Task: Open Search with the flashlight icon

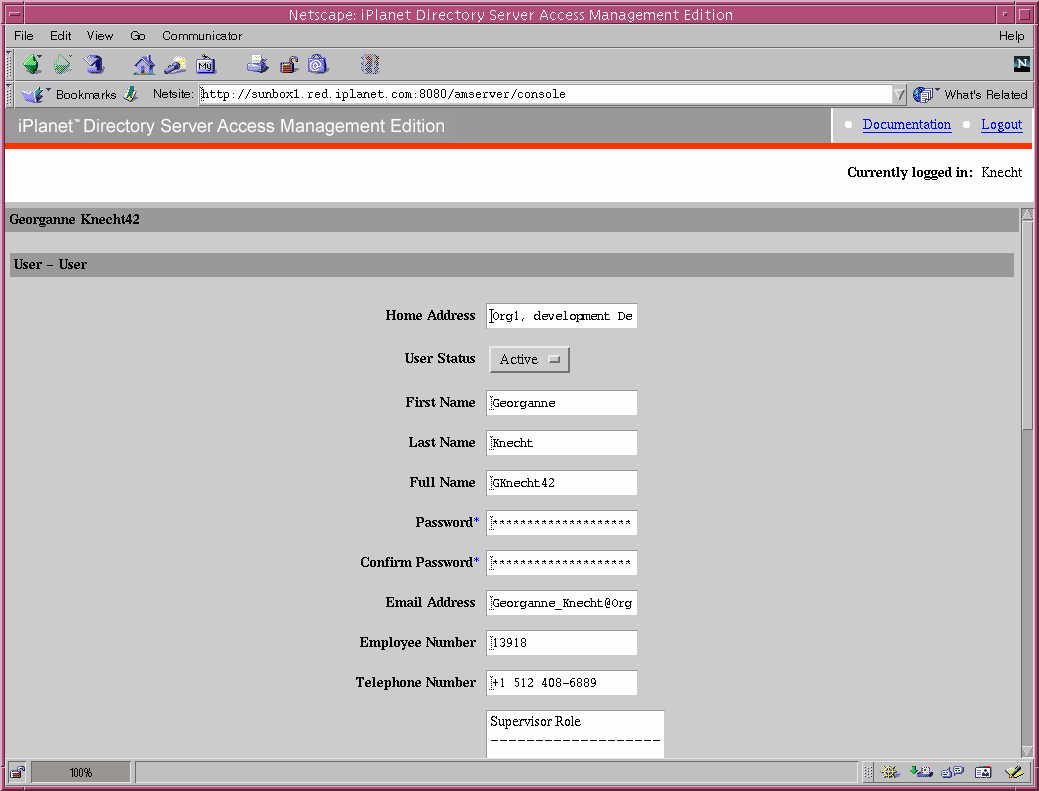Action: pos(175,64)
